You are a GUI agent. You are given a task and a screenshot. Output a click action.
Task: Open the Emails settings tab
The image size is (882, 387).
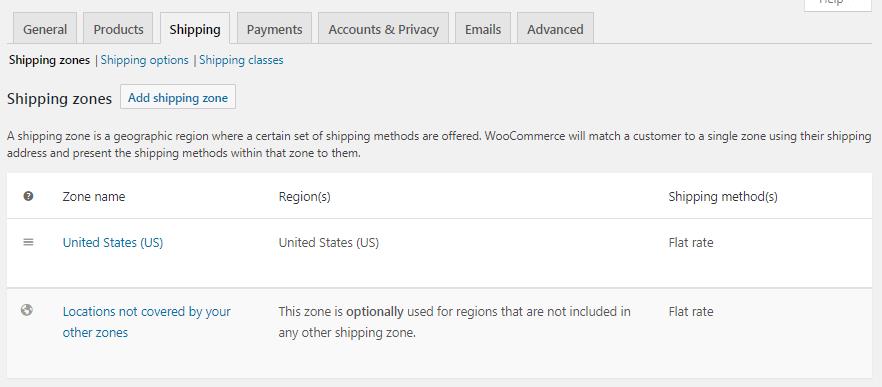coord(483,29)
